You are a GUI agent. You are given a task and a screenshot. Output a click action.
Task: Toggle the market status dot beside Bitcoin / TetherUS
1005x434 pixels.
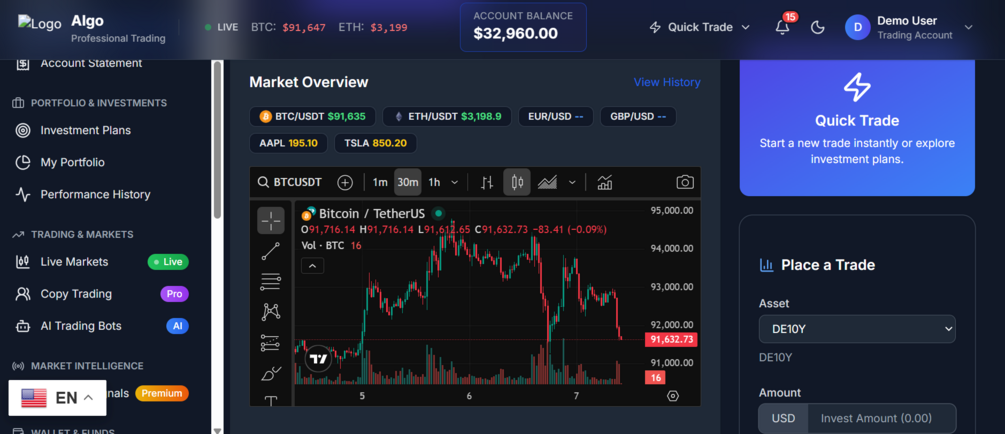(438, 213)
